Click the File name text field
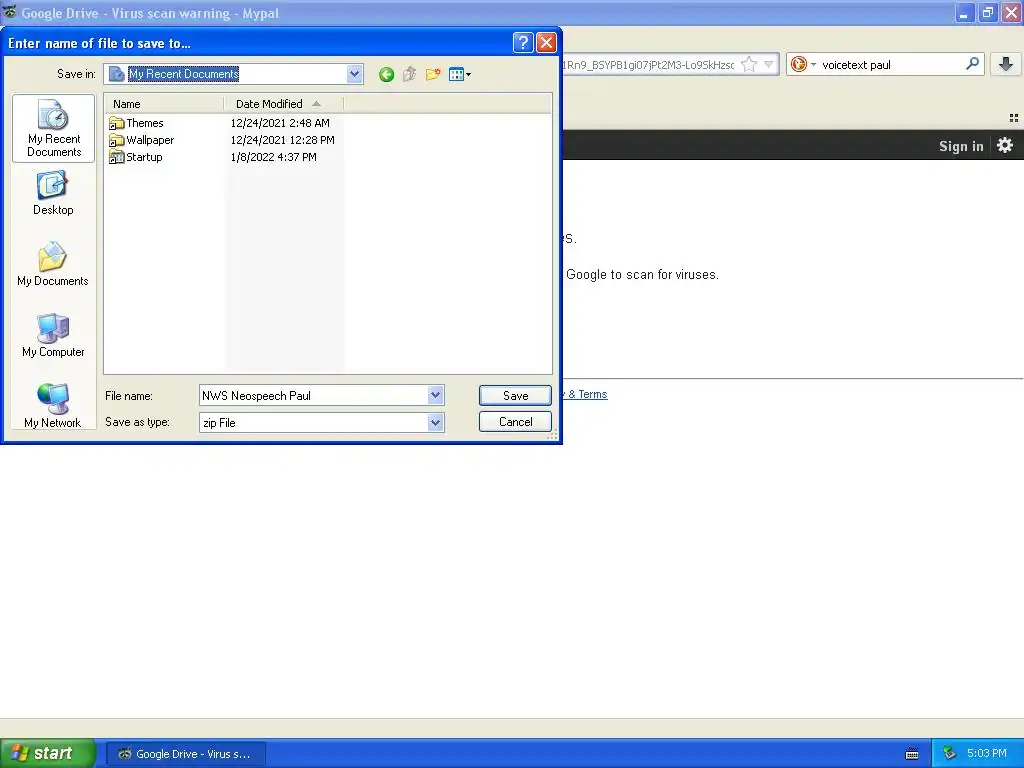This screenshot has height=768, width=1024. point(313,395)
